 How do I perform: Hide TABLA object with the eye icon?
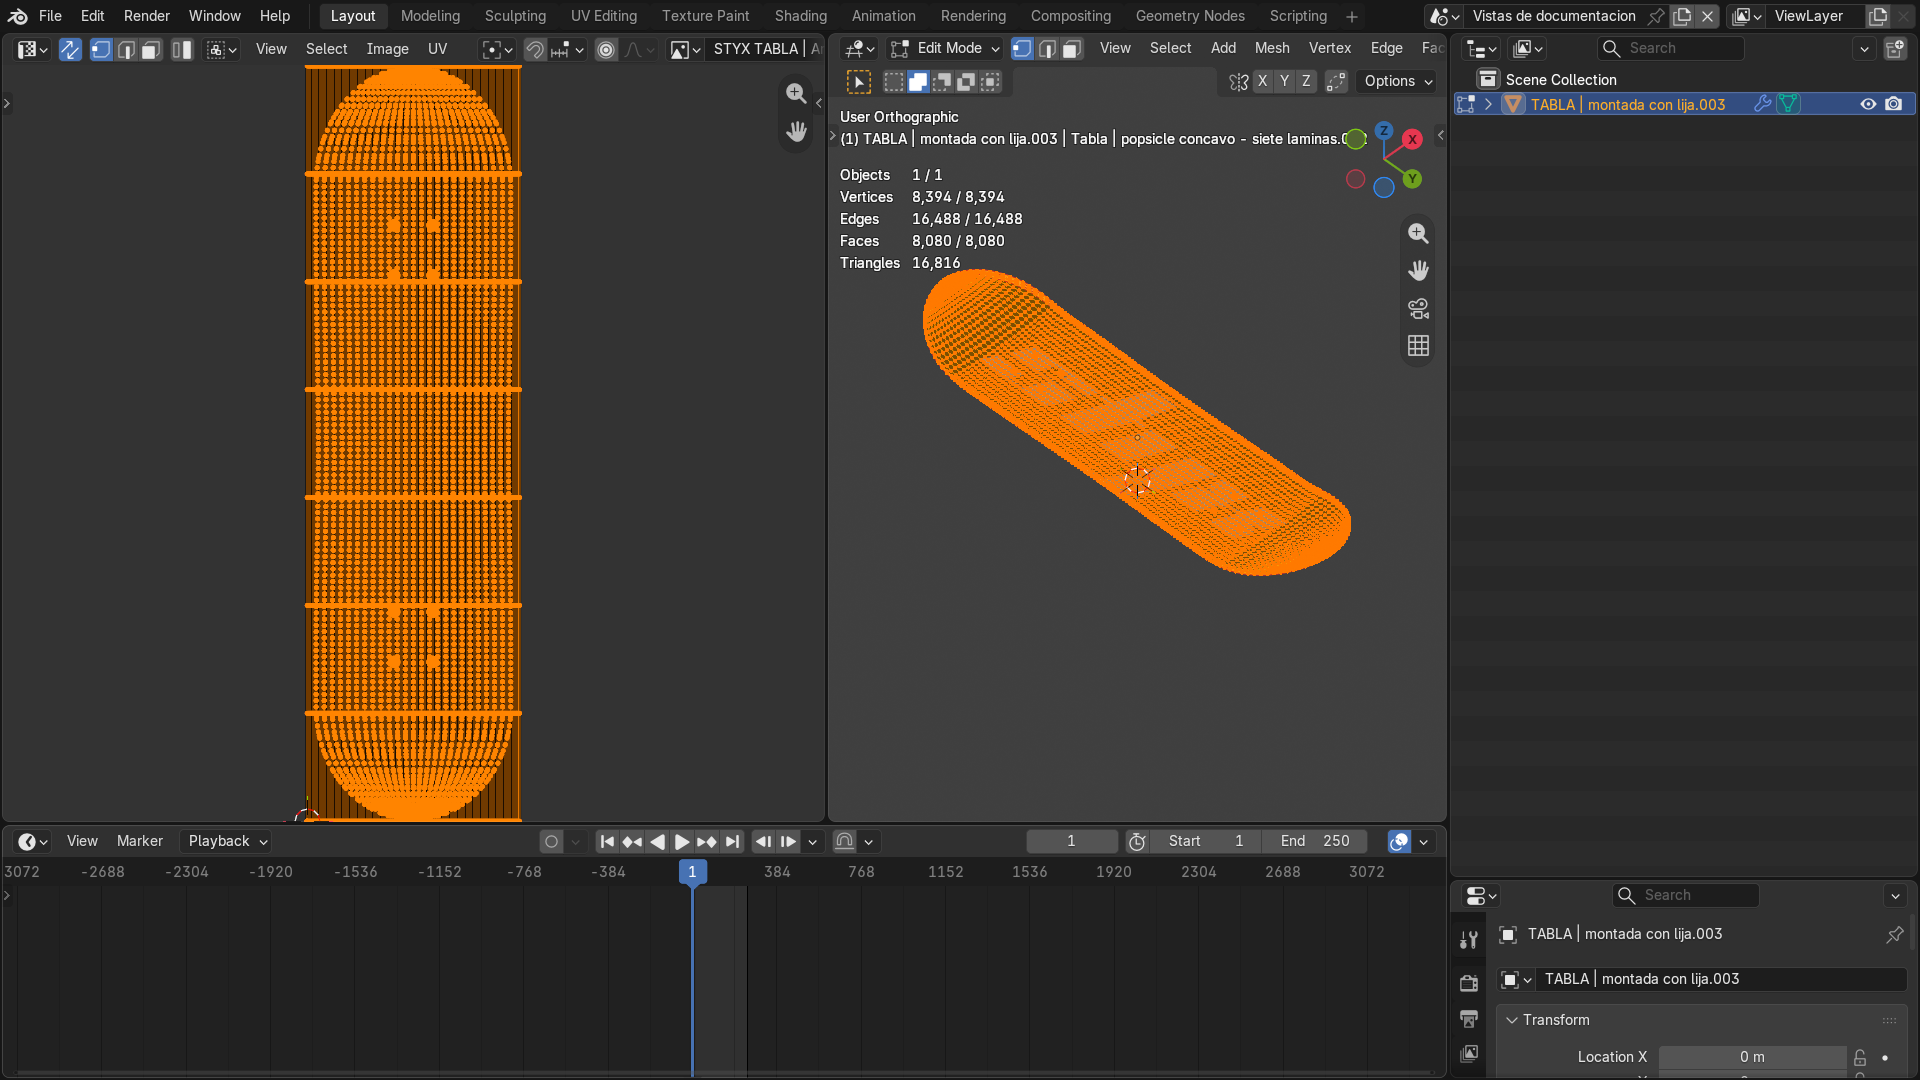1868,104
